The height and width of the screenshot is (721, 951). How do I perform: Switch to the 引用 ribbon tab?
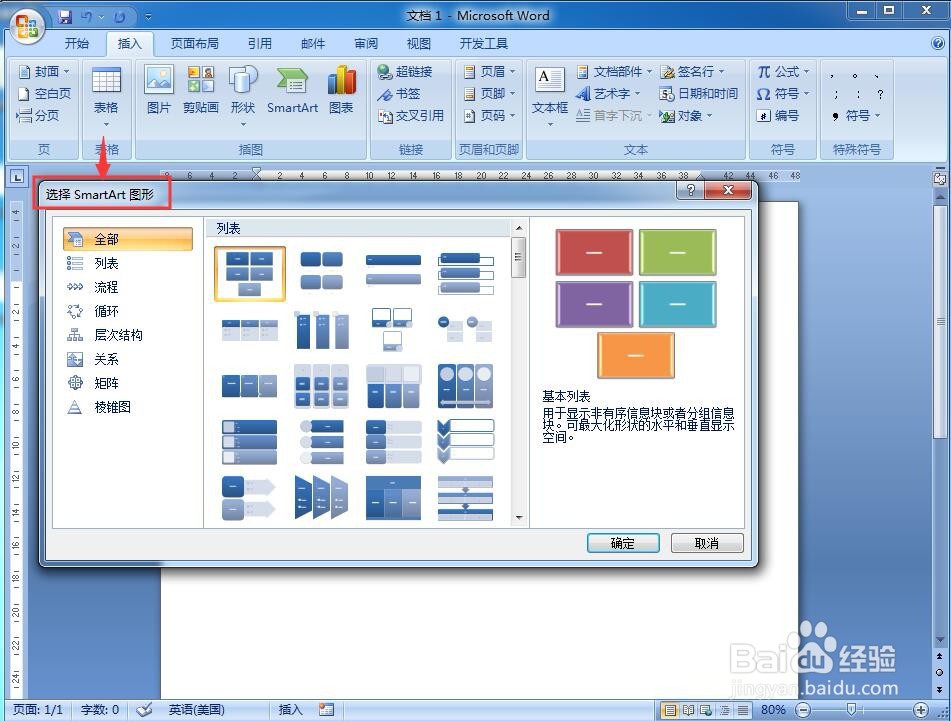[260, 44]
